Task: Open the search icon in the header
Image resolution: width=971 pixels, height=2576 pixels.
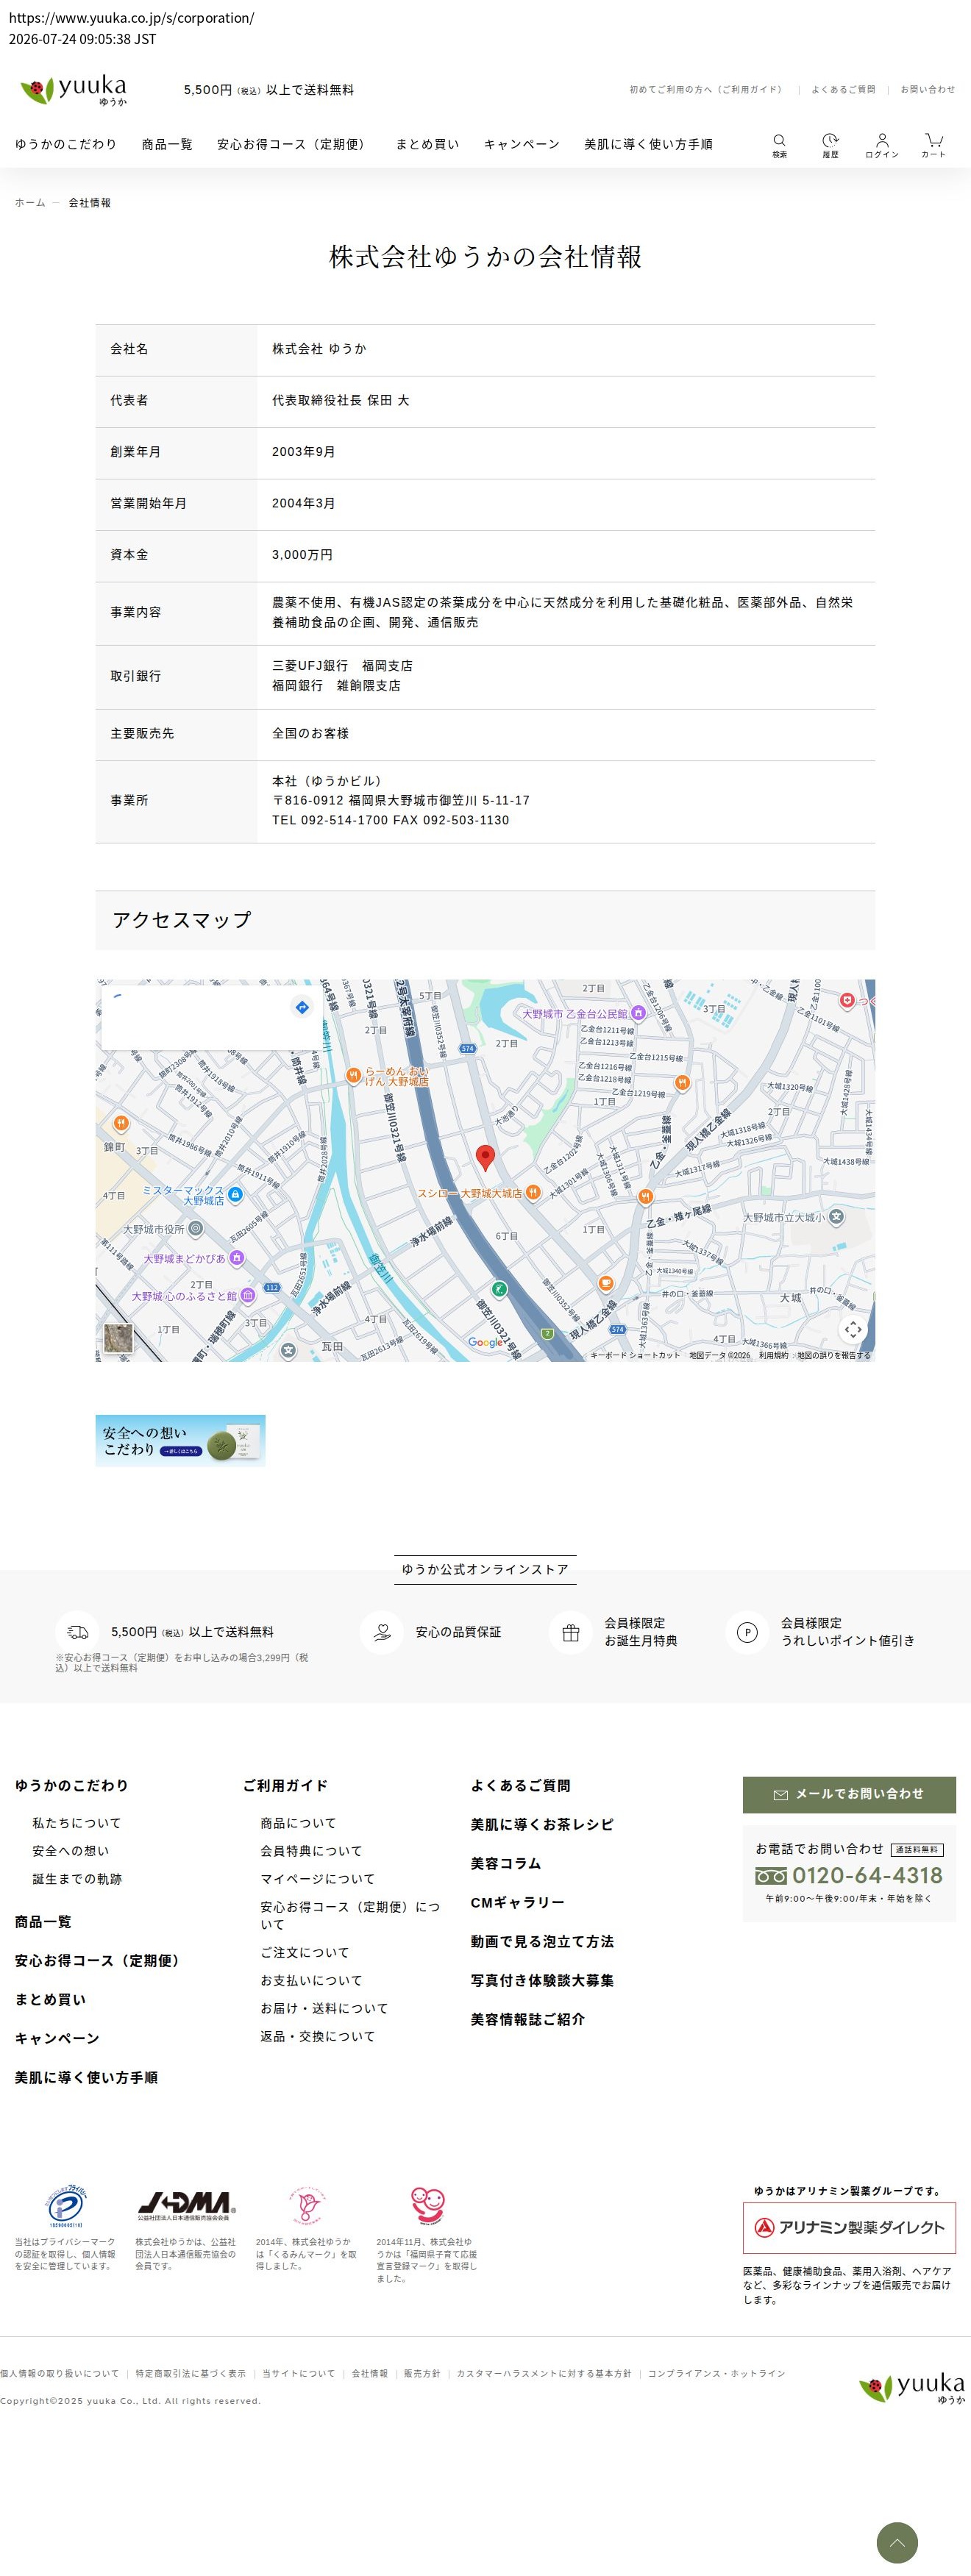Action: coord(779,145)
